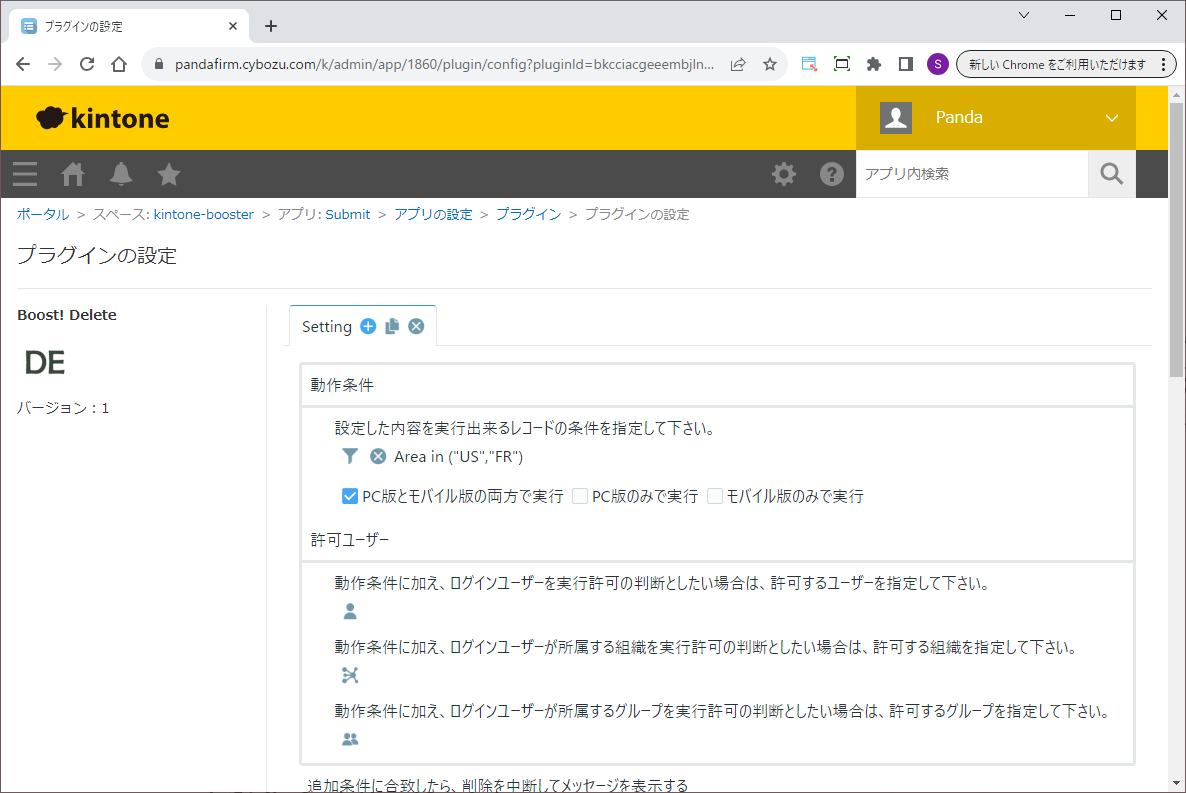Click the アプリ内検索 search field

pyautogui.click(x=971, y=174)
